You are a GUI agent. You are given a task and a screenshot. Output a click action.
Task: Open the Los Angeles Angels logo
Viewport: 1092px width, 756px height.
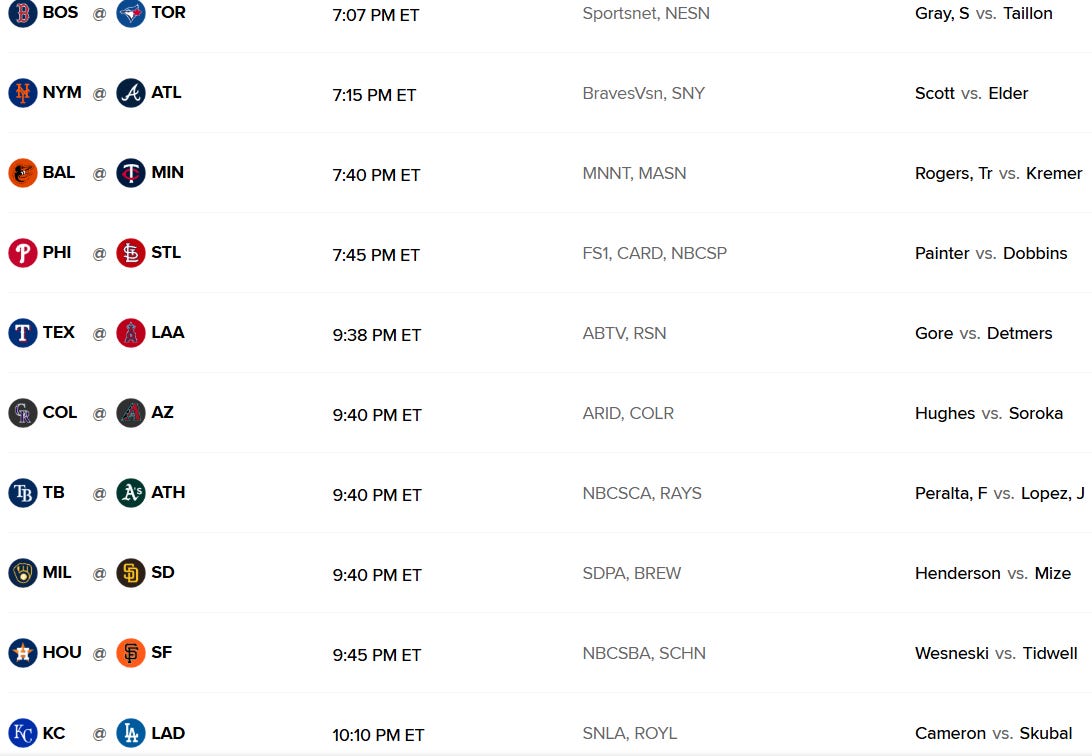[131, 333]
